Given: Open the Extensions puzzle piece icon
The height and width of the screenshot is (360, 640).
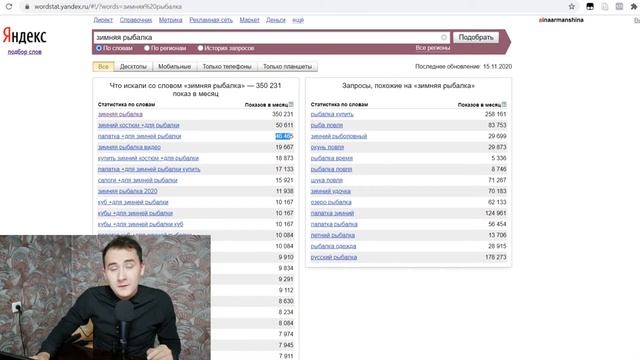Looking at the screenshot, I should (x=634, y=7).
